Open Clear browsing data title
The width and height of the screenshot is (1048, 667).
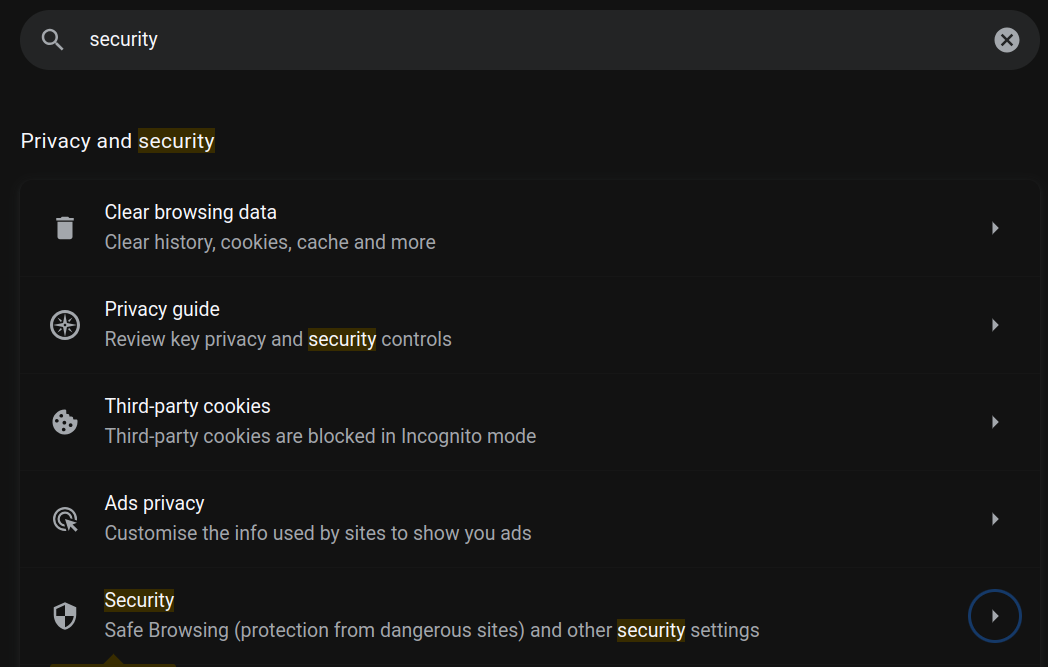[x=190, y=212]
